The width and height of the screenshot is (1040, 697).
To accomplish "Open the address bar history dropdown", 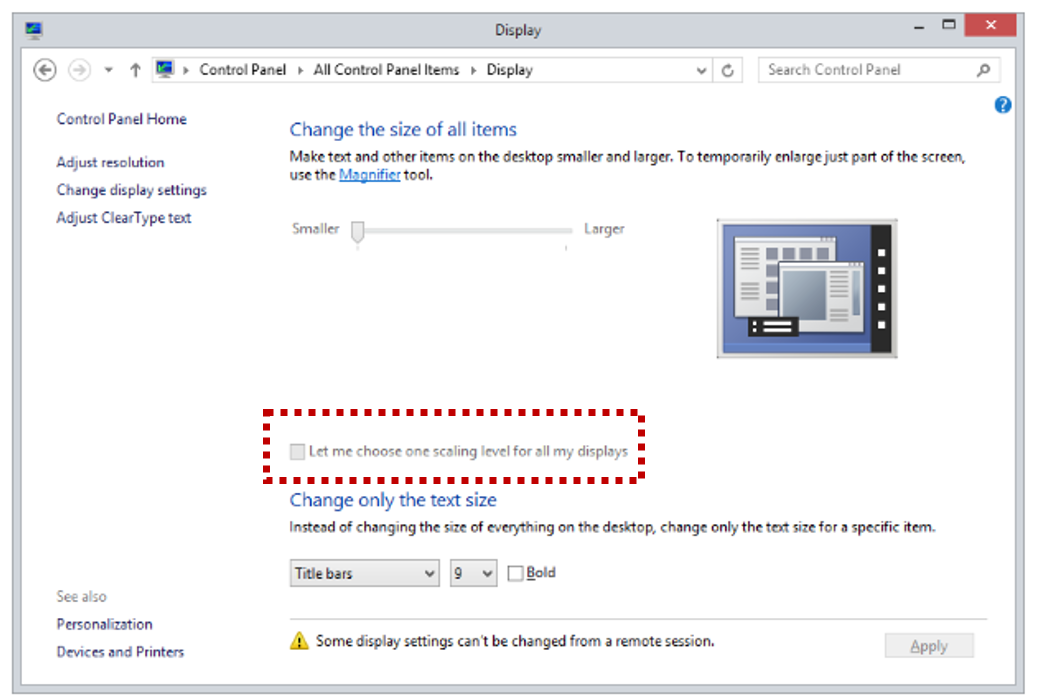I will tap(702, 70).
